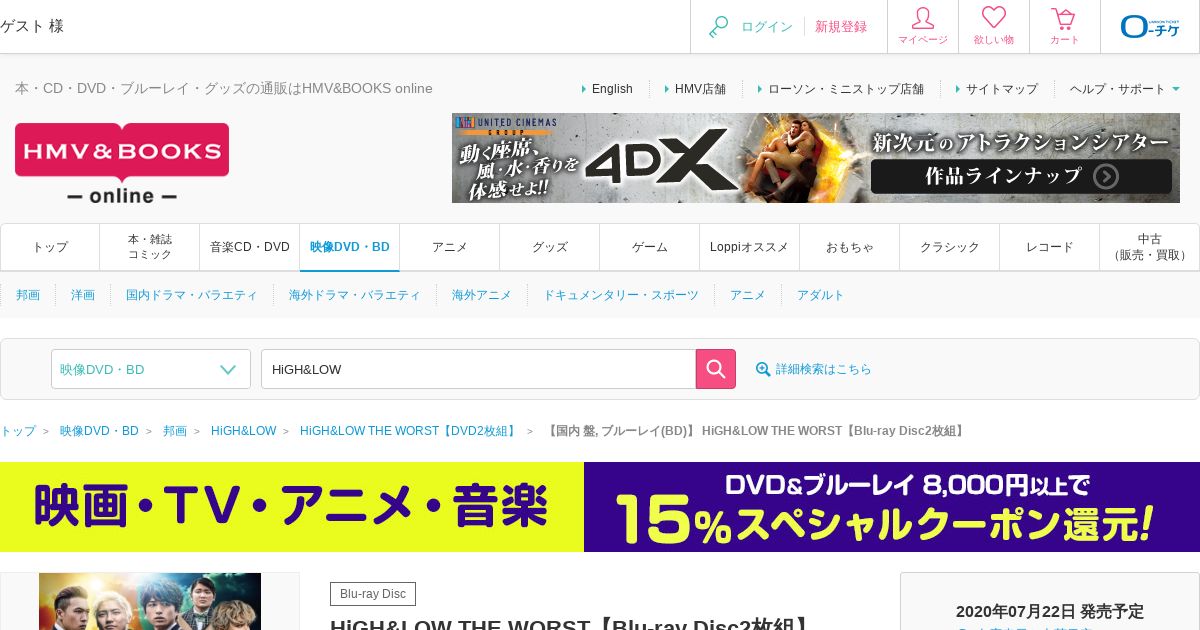The height and width of the screenshot is (630, 1200).
Task: Select the アニメ main navigation tab
Action: (x=450, y=247)
